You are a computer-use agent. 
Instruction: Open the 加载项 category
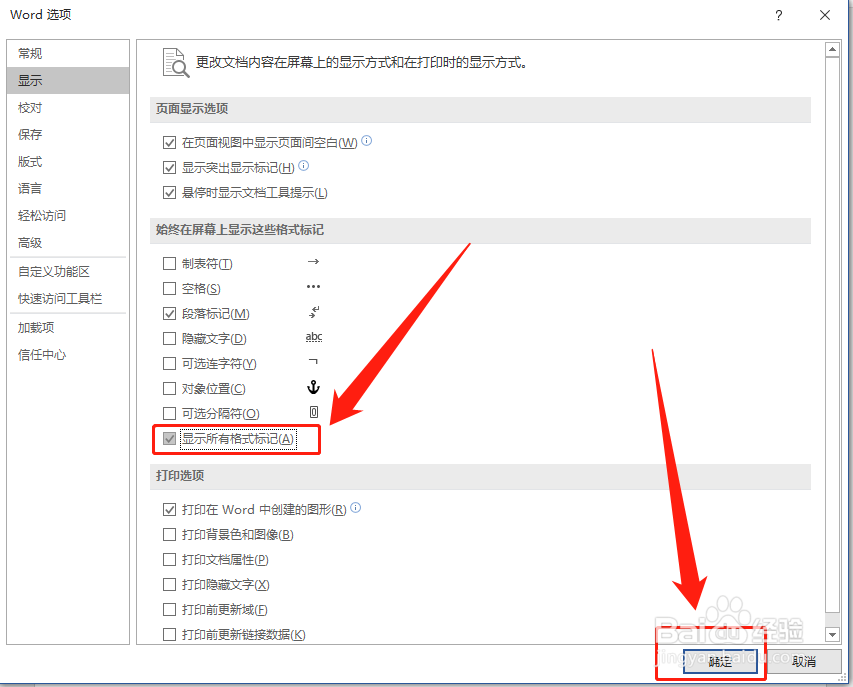pos(68,327)
